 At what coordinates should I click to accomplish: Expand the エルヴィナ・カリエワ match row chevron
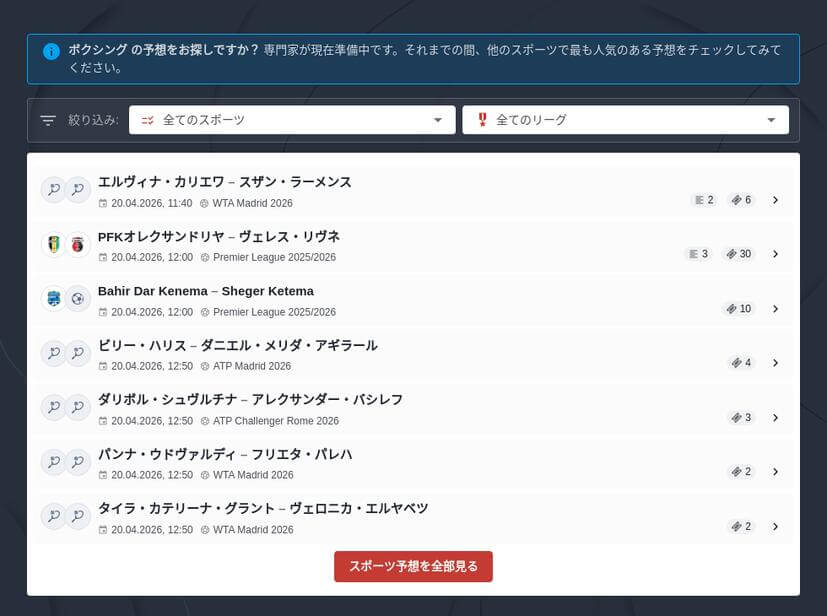point(775,200)
